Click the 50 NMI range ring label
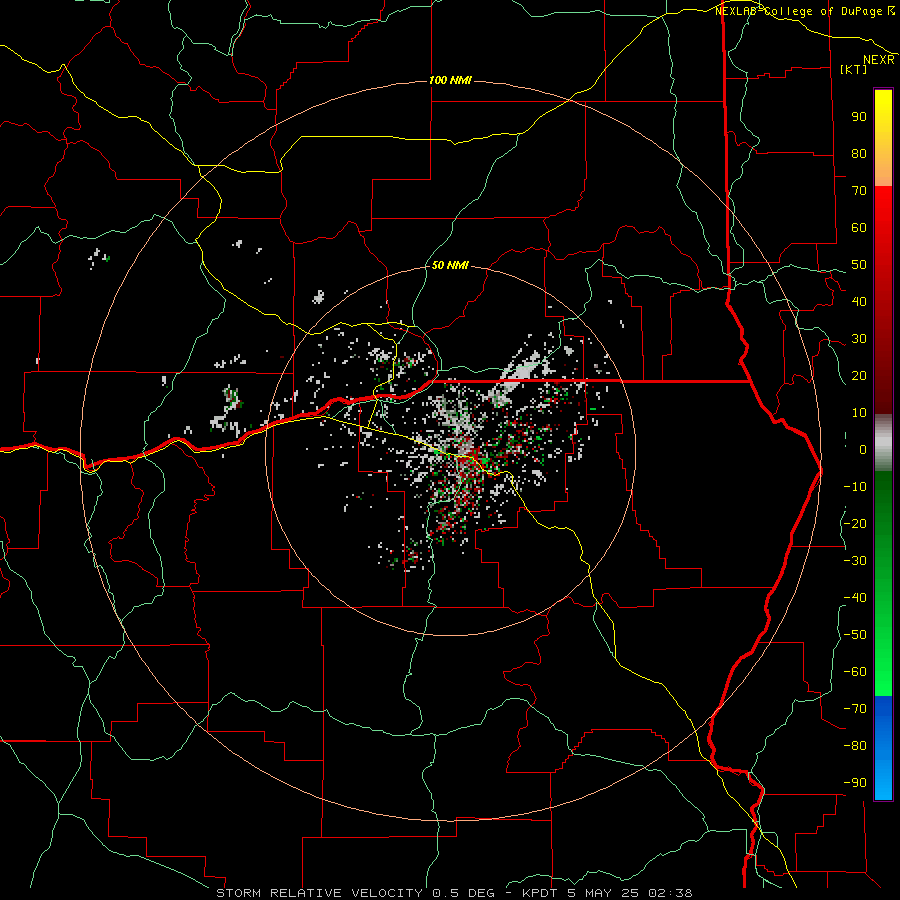The width and height of the screenshot is (900, 900). pos(450,265)
